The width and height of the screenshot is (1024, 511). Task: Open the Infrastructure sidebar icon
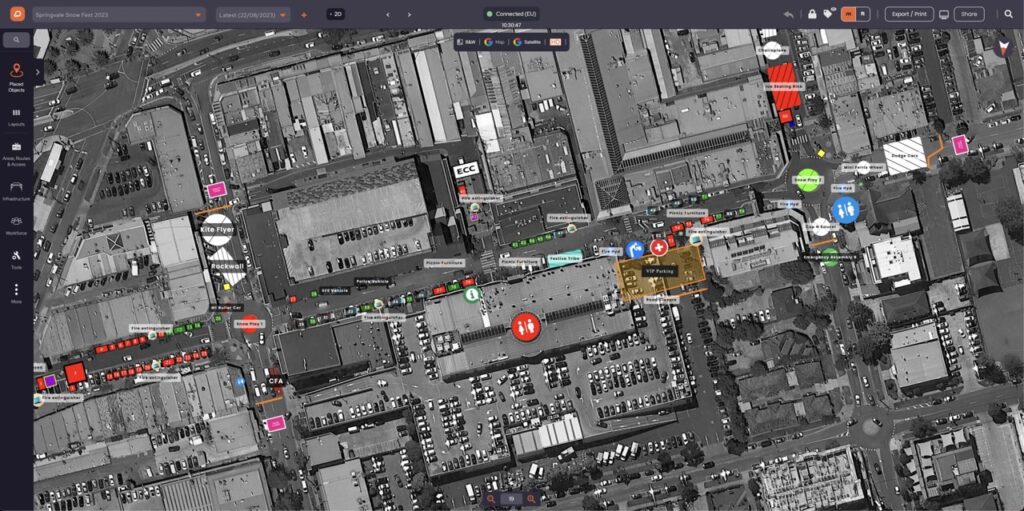[16, 191]
